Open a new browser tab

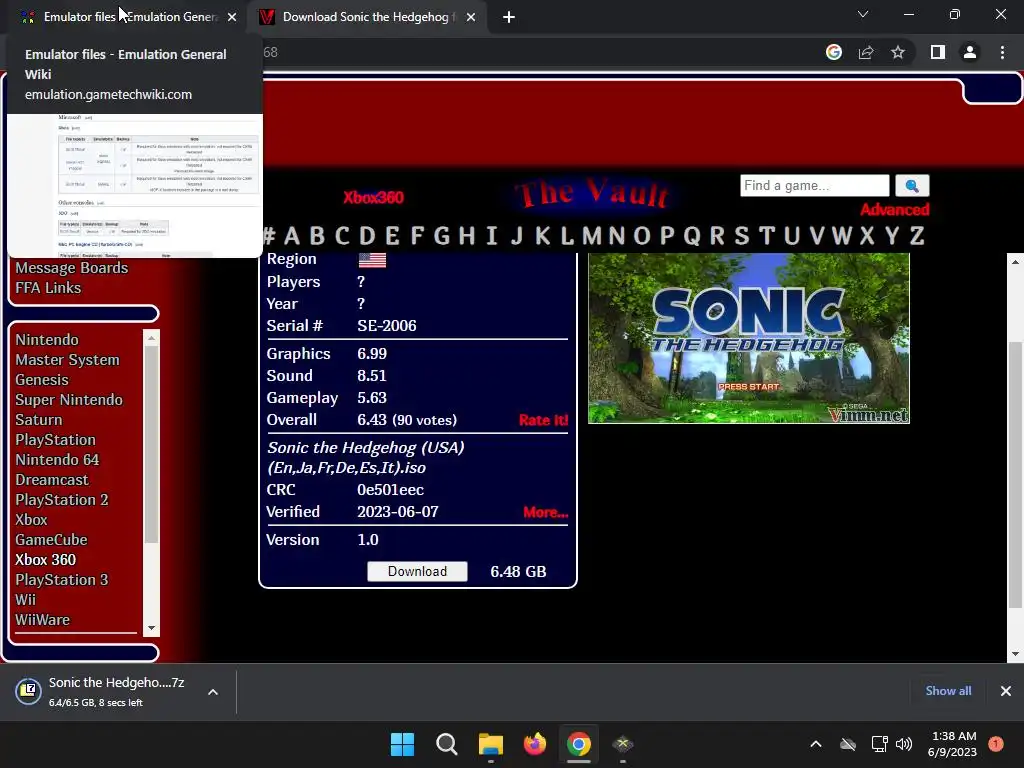(509, 17)
